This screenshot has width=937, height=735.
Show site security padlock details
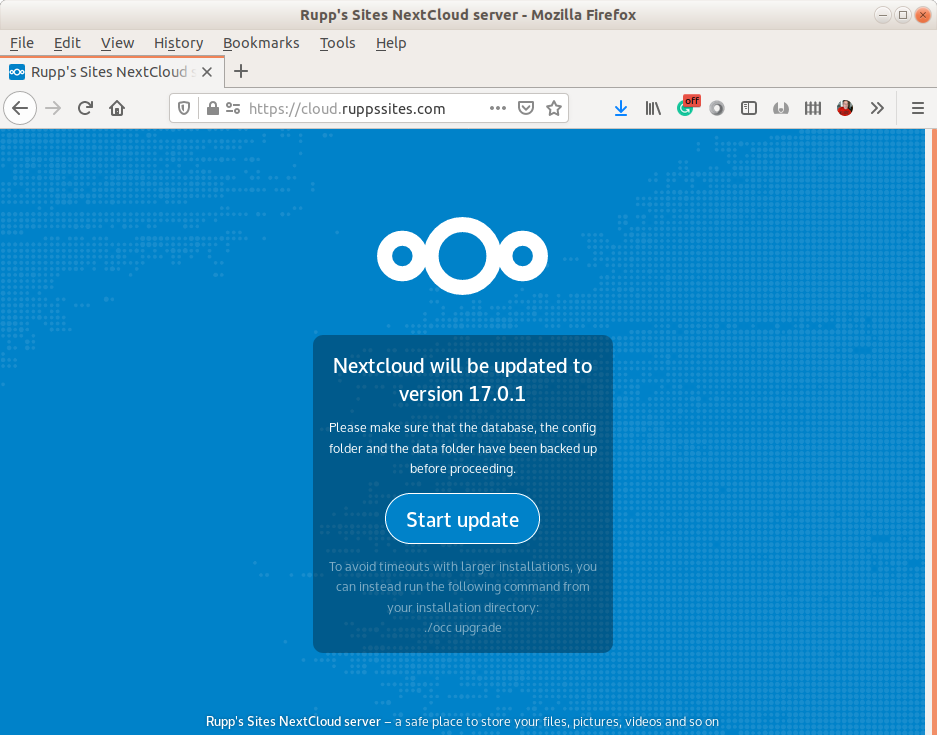coord(212,108)
